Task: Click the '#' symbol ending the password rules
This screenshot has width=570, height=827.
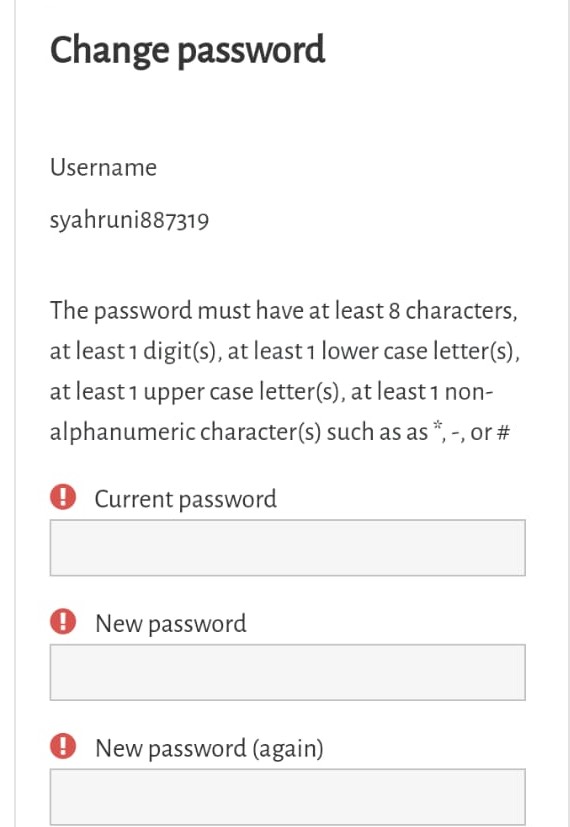Action: tap(504, 432)
